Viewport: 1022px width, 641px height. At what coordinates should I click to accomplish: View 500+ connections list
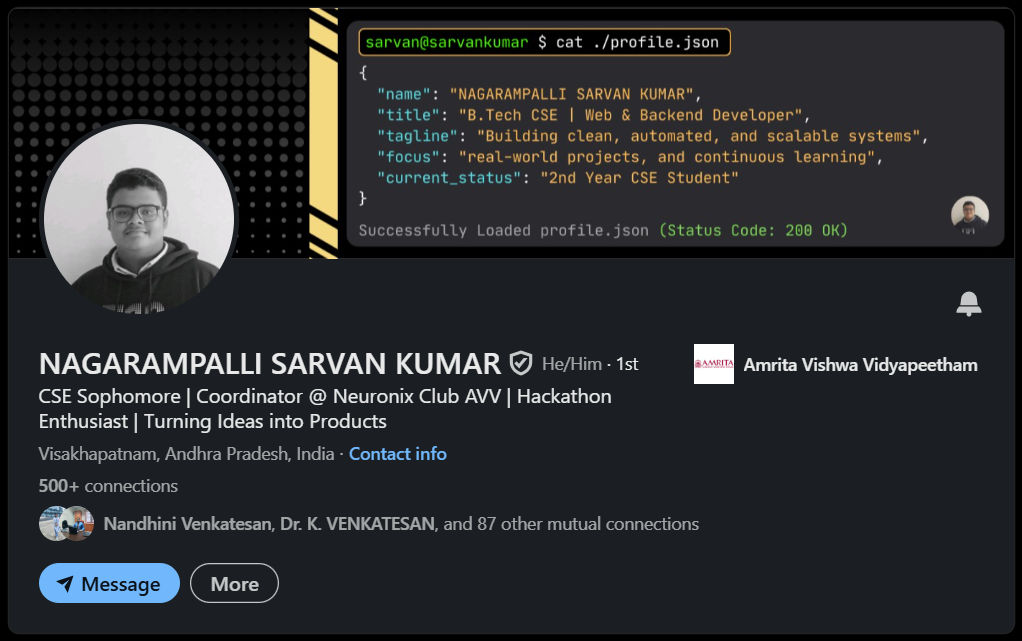pos(108,486)
